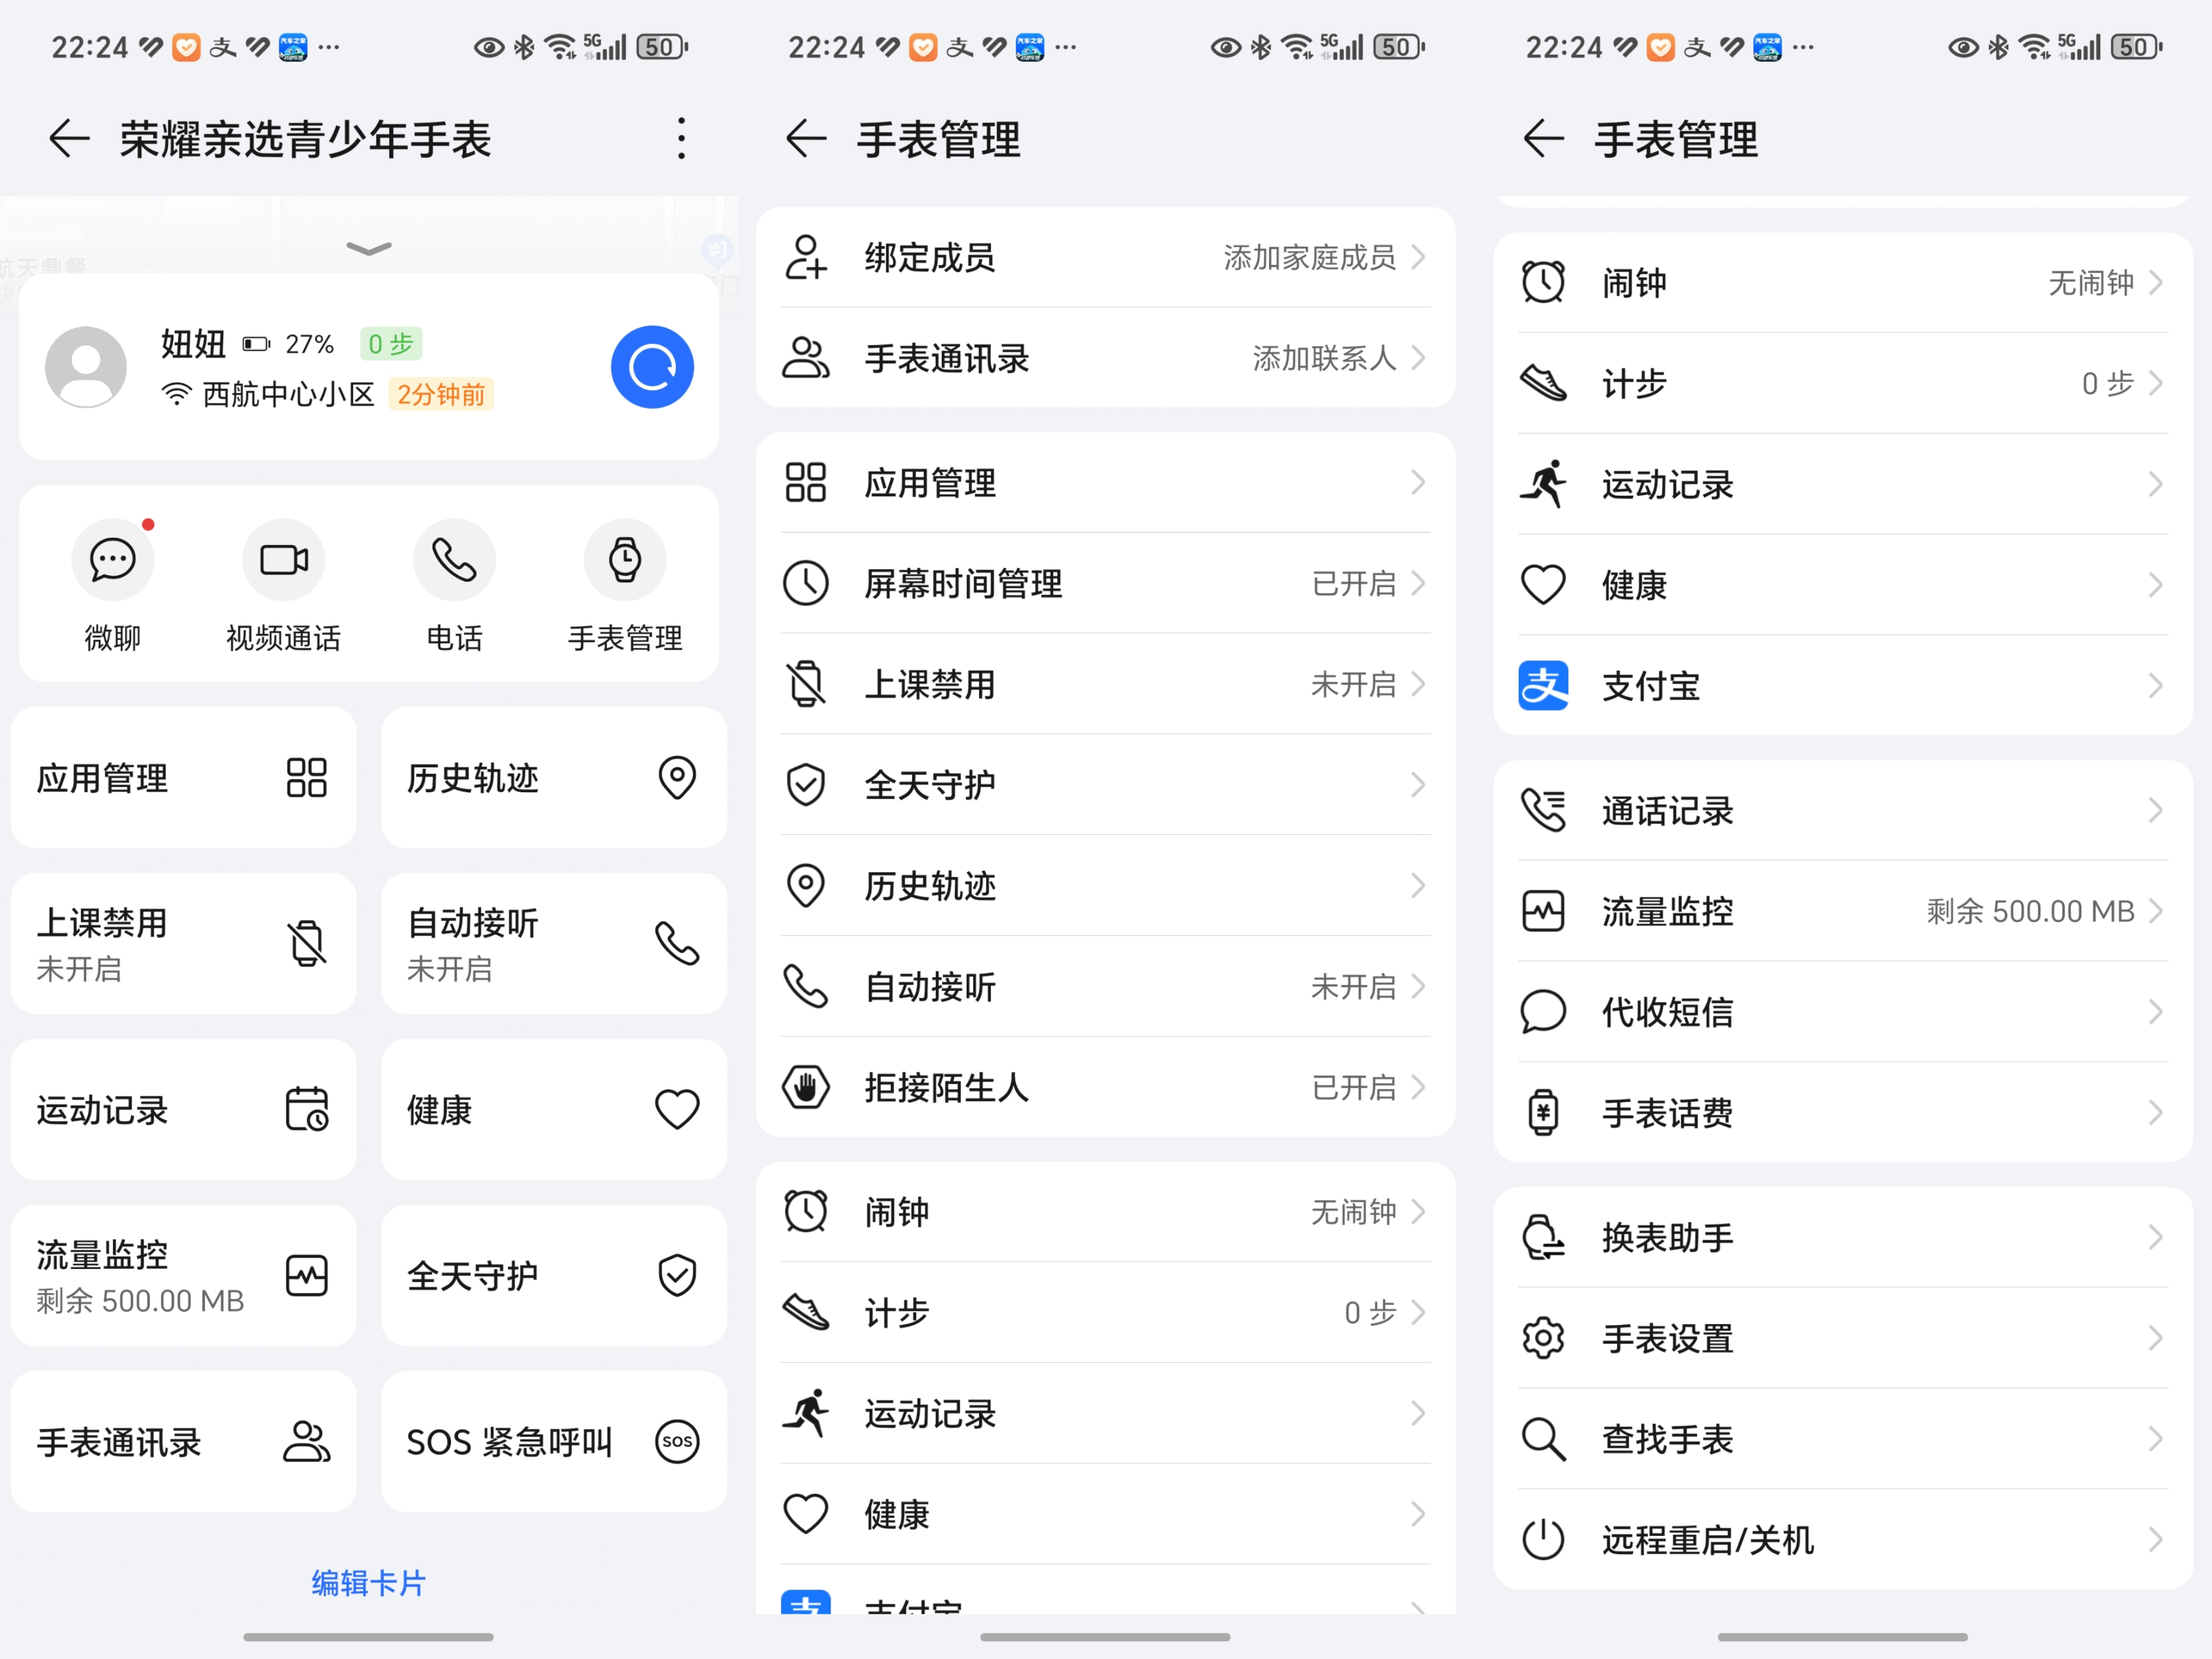Tap 2分钟前 time label
This screenshot has width=2212, height=1659.
pos(441,394)
